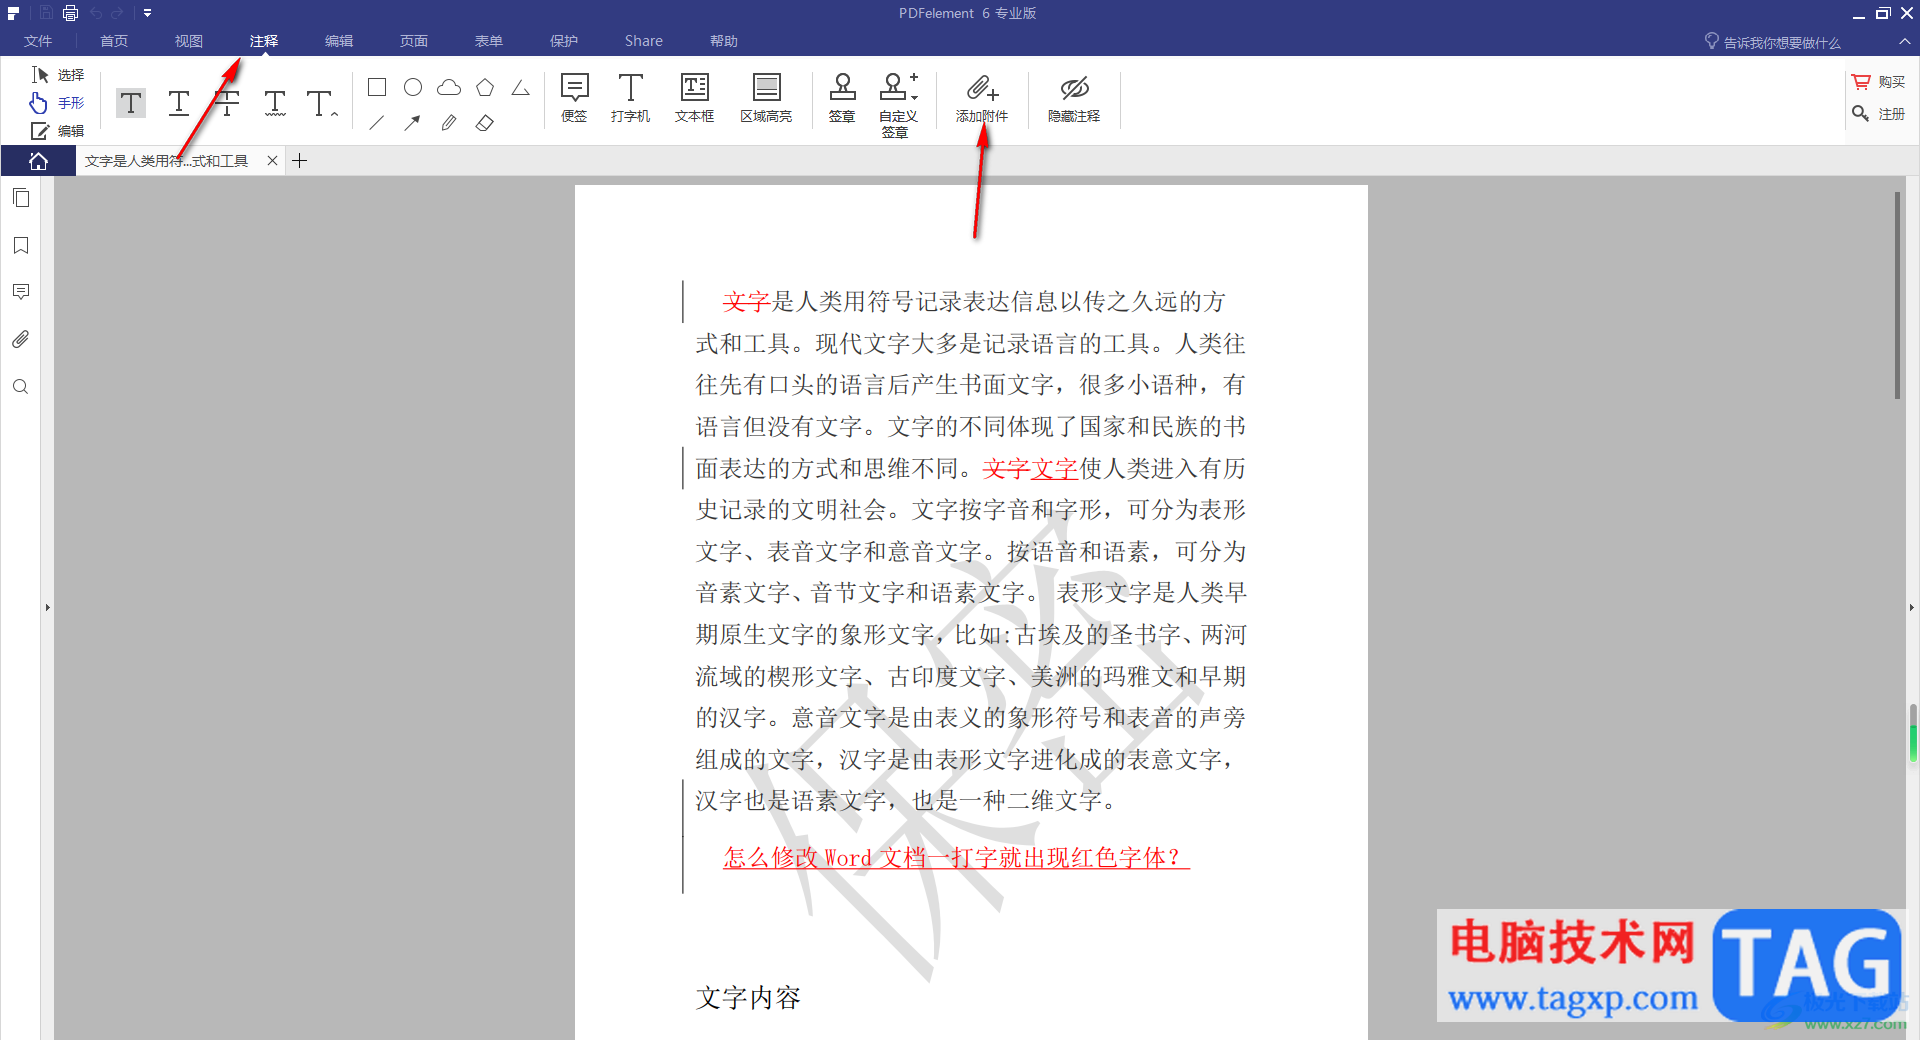Select the oval shape tool
The image size is (1920, 1040).
[x=413, y=87]
